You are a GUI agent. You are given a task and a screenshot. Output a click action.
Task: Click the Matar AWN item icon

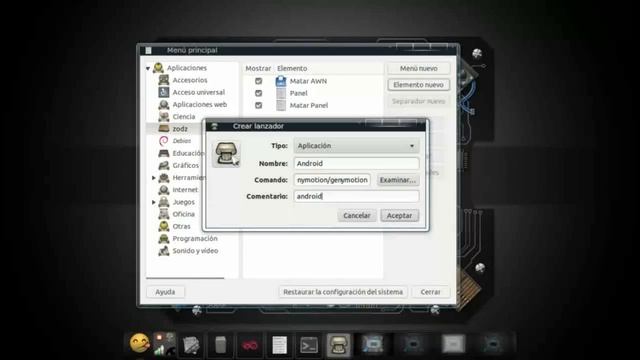[x=281, y=81]
